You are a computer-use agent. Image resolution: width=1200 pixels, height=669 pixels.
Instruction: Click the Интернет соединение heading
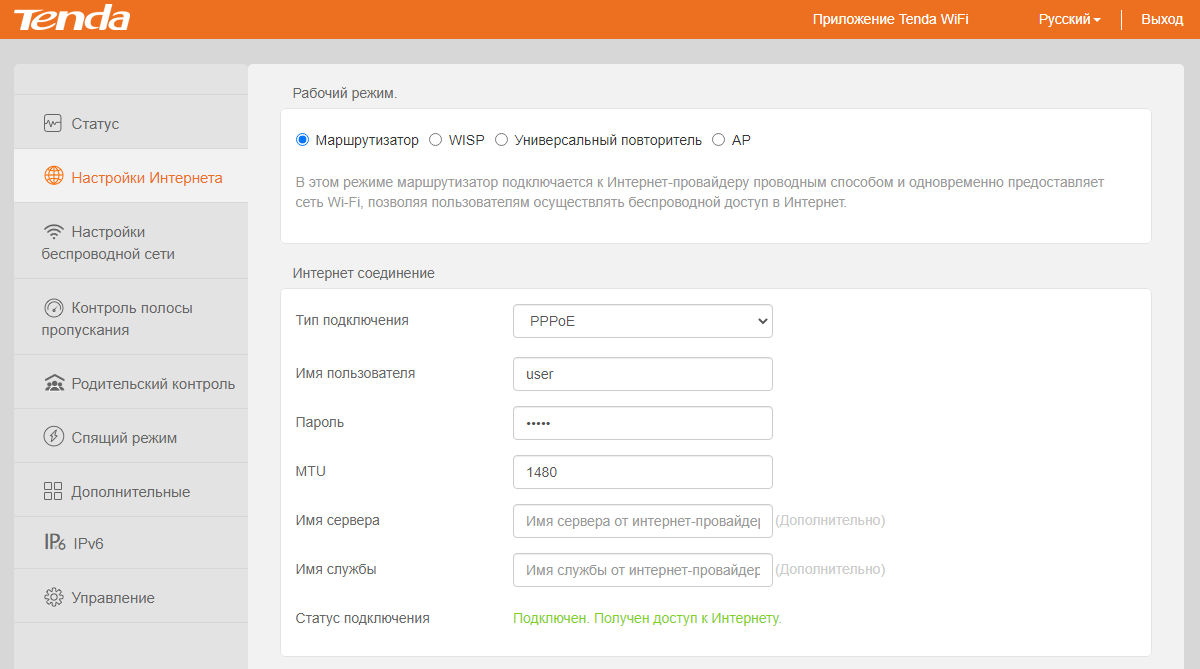[364, 273]
